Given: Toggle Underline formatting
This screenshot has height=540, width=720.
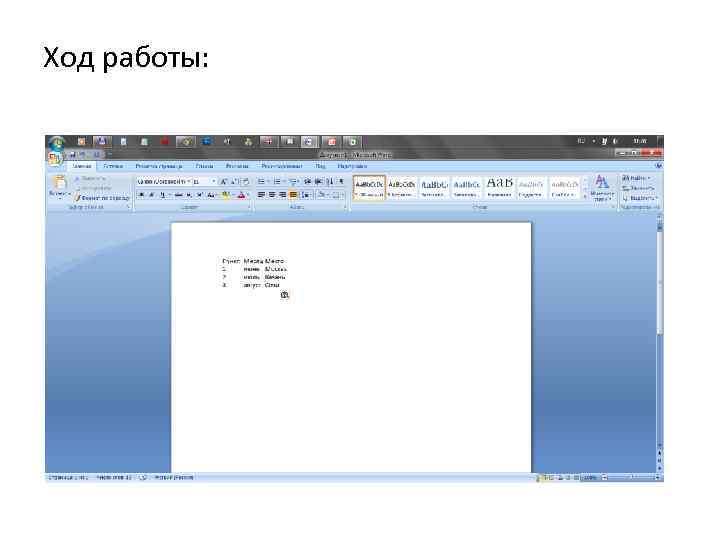Looking at the screenshot, I should coord(164,195).
